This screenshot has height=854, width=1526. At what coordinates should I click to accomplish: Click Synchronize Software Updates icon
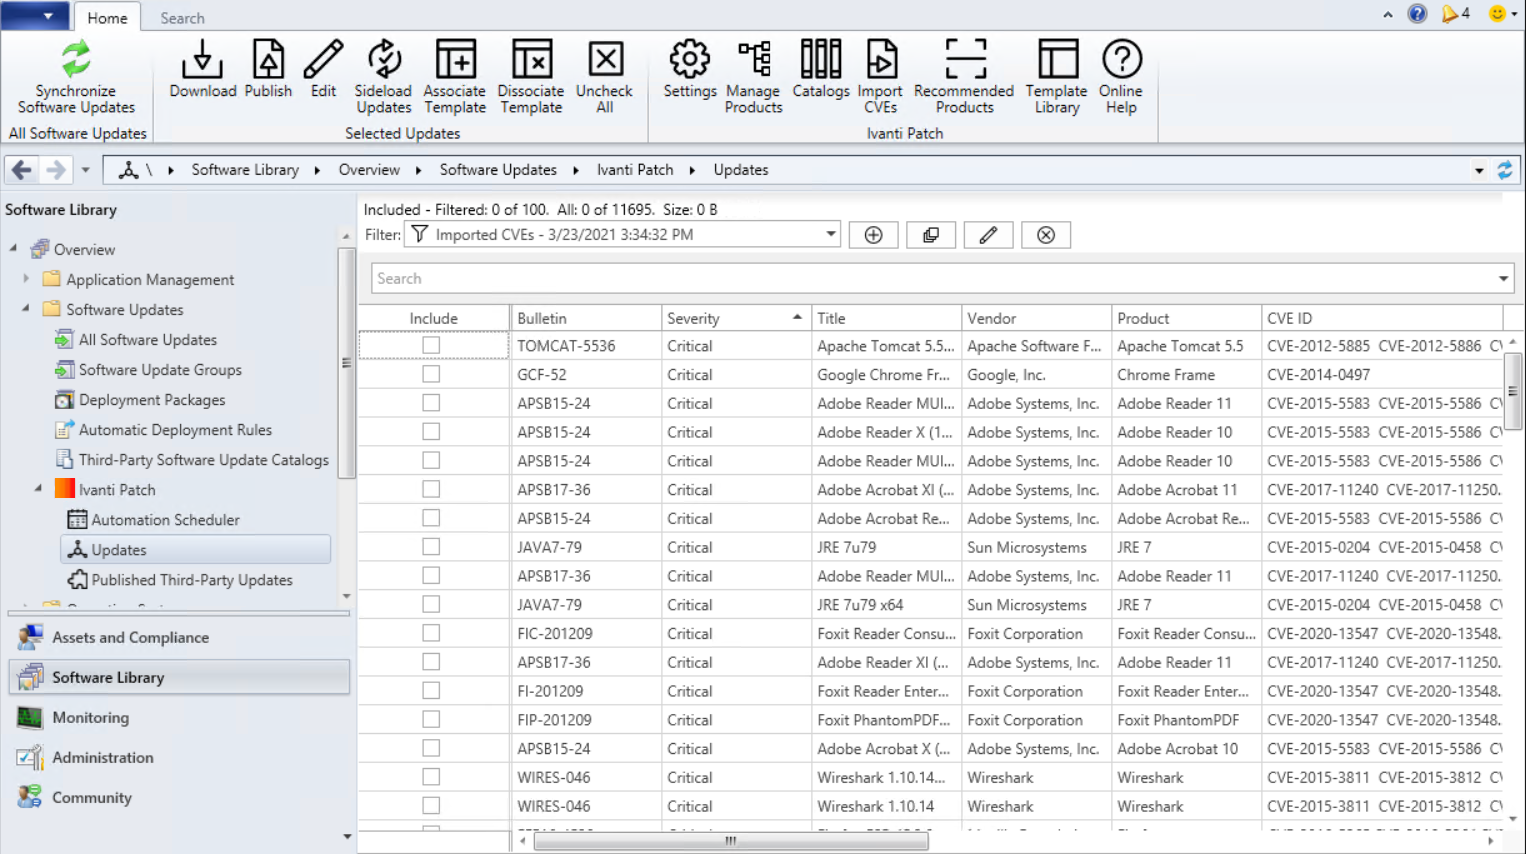tap(76, 60)
